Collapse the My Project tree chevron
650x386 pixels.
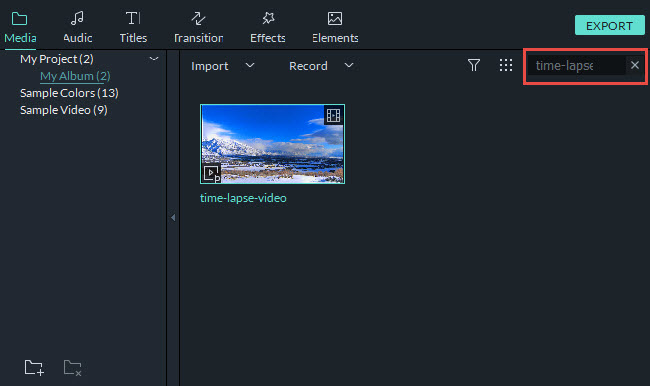click(154, 59)
